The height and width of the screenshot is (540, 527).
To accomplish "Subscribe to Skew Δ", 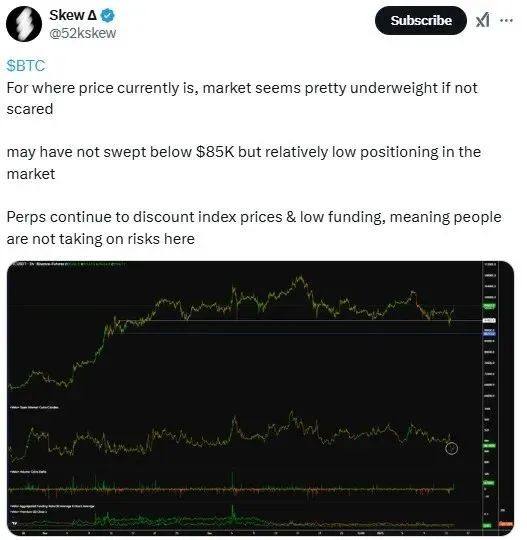I will [421, 20].
